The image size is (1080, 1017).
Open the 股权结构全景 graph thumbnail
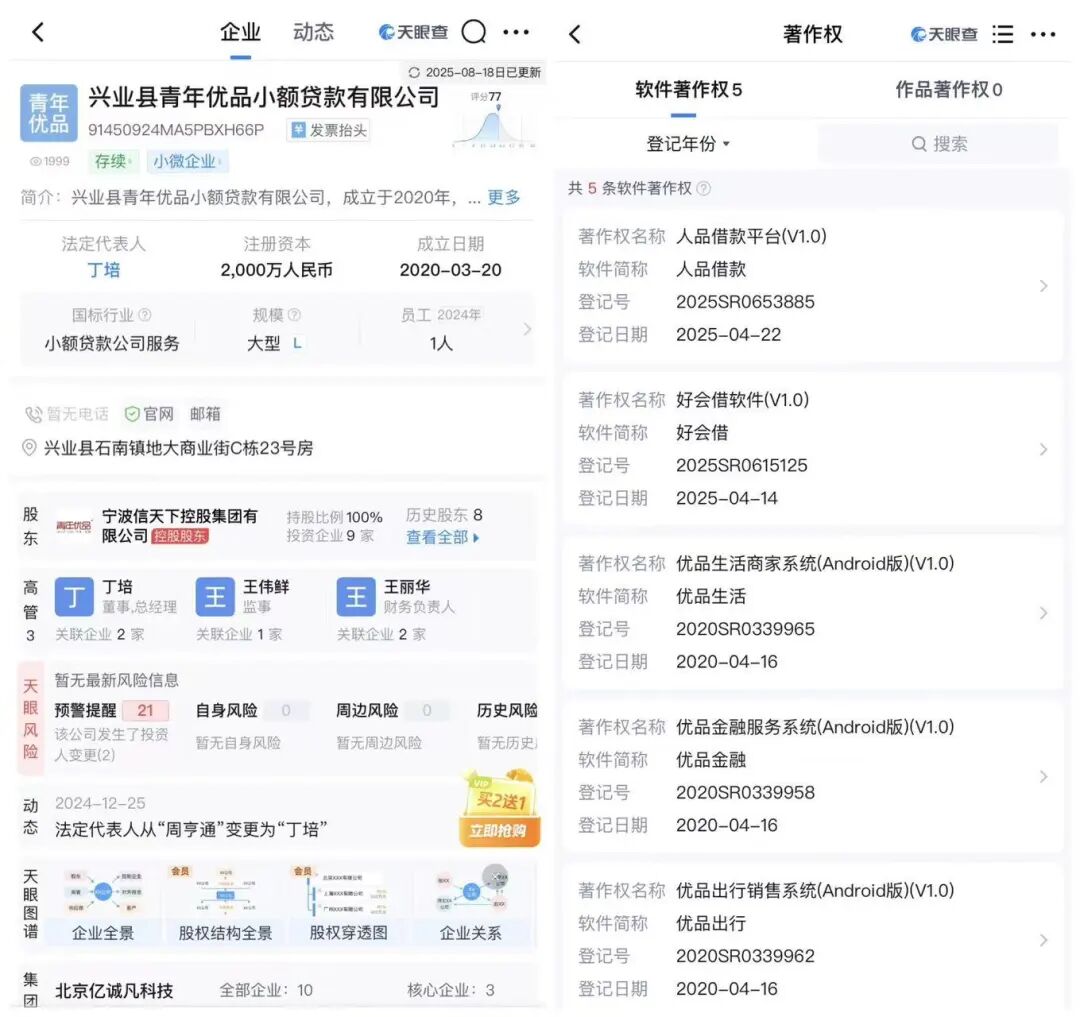click(225, 904)
